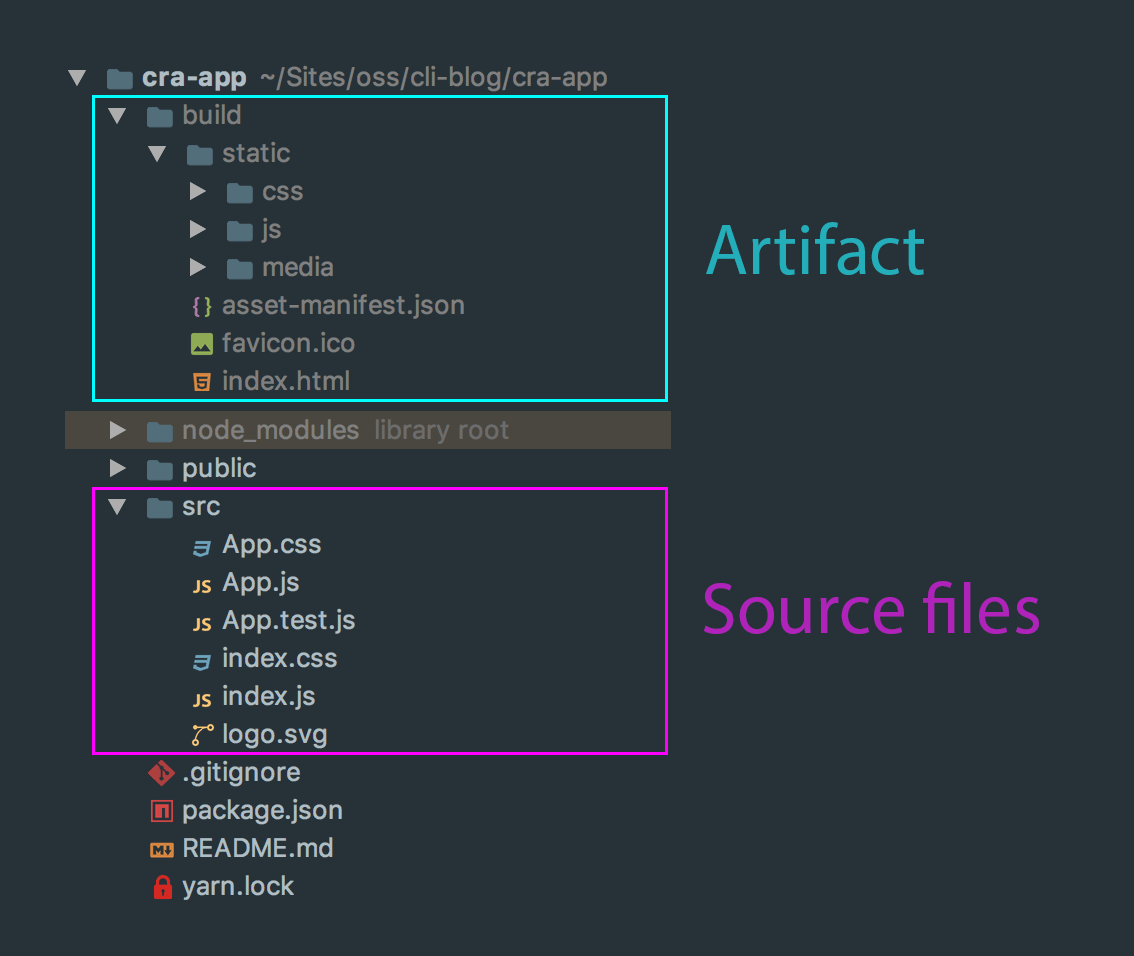Select the App.test.js file
This screenshot has height=956, width=1134.
click(x=287, y=620)
